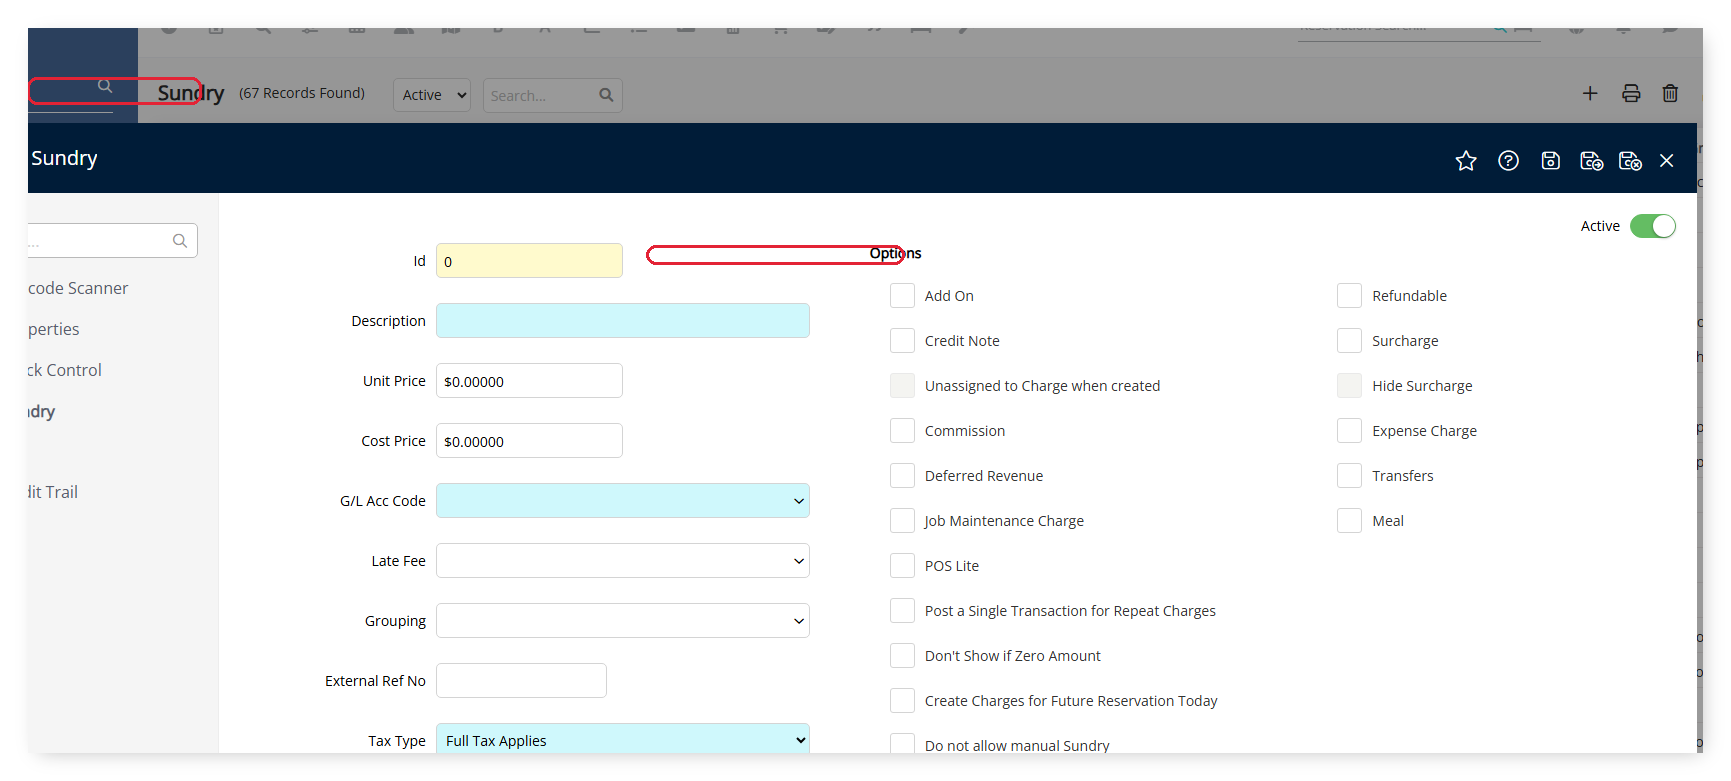Open the G/L Acc Code dropdown
Image resolution: width=1731 pixels, height=781 pixels.
tap(623, 501)
